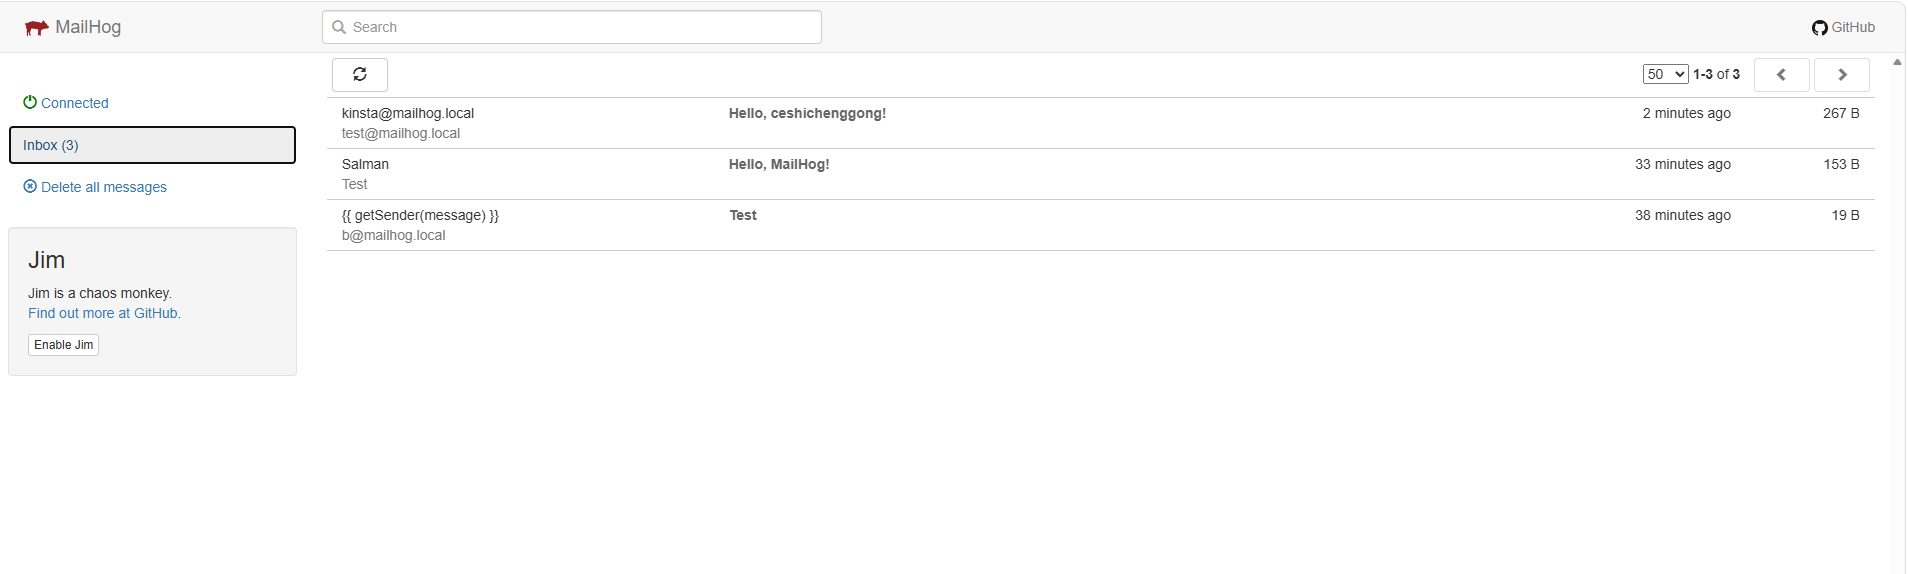
Task: Go to previous page using left chevron
Action: pos(1781,75)
